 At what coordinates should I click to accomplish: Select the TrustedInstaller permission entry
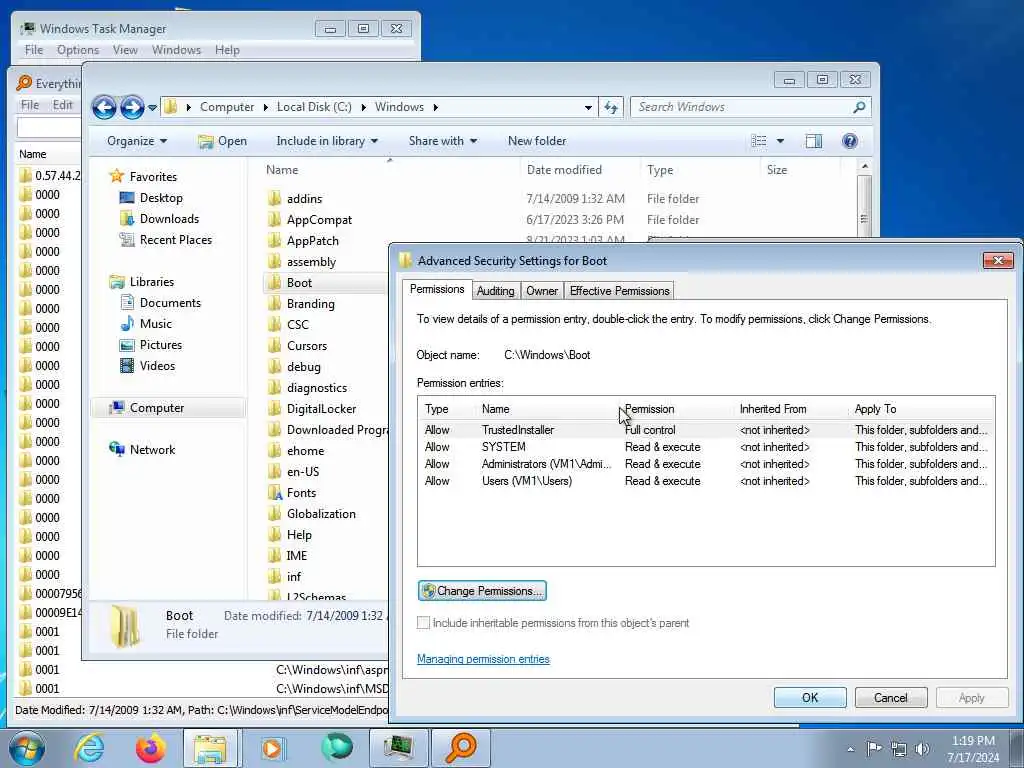[706, 430]
